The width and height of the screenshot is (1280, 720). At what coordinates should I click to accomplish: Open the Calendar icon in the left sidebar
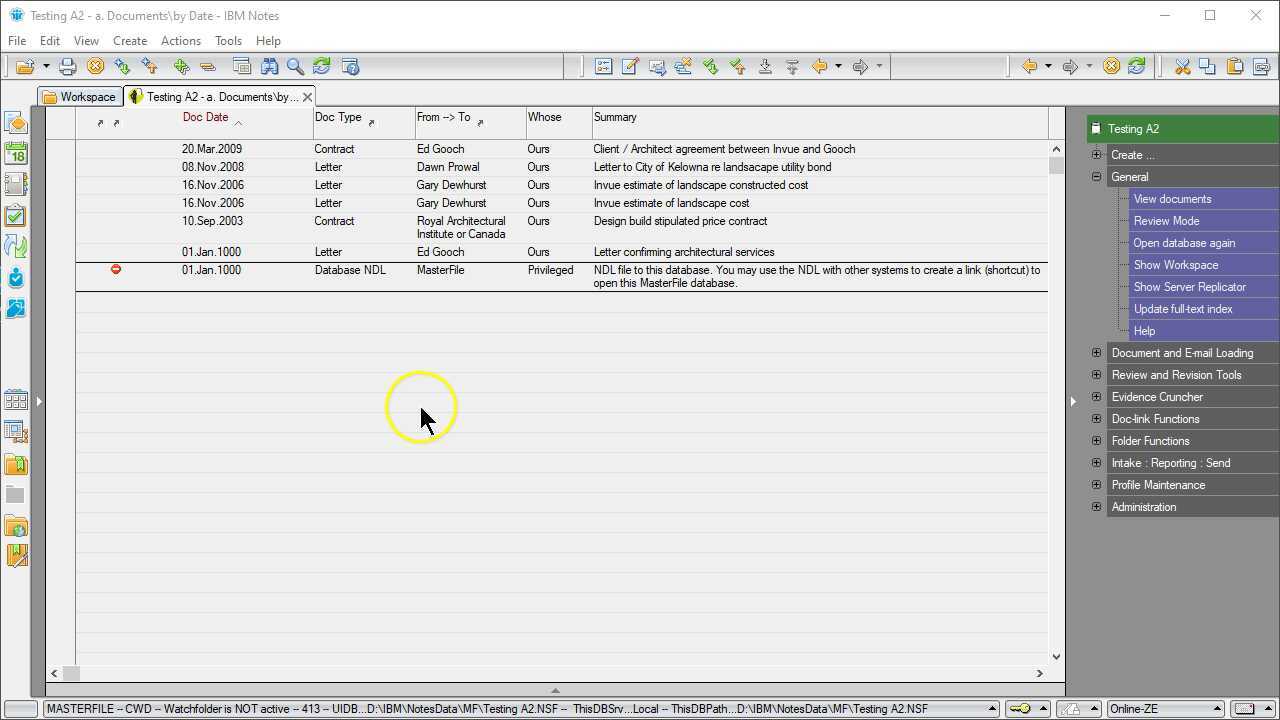16,153
